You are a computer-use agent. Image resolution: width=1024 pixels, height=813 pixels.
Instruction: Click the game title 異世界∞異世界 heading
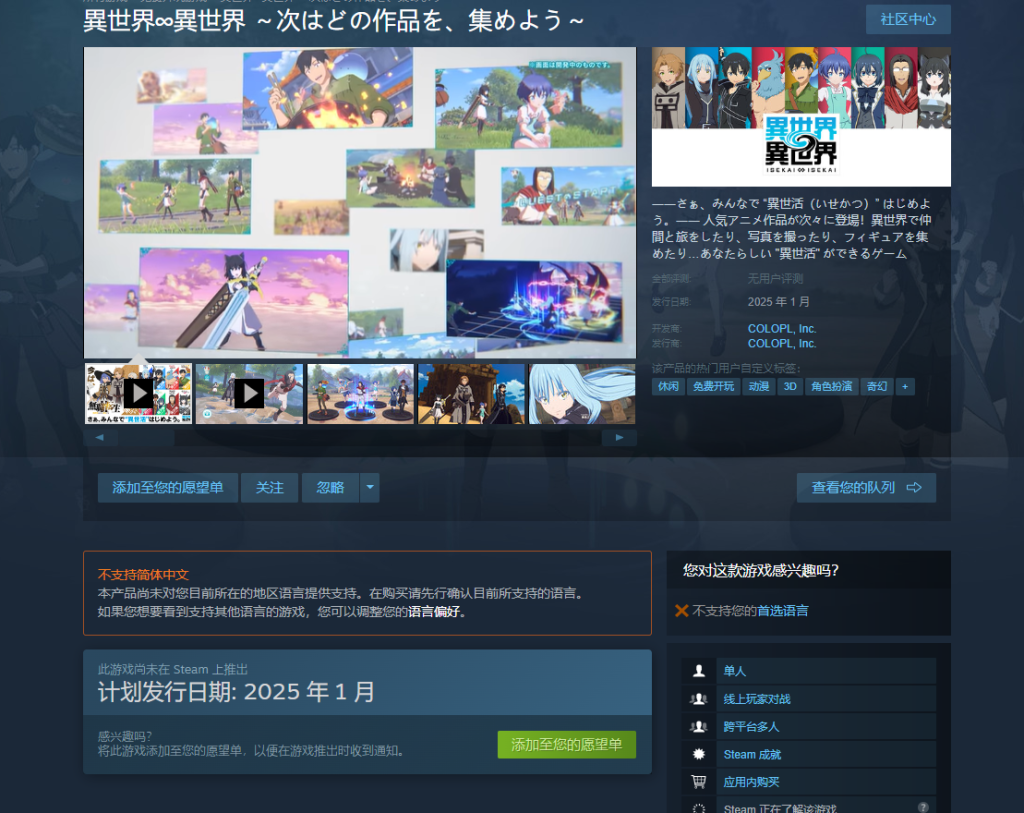(334, 21)
